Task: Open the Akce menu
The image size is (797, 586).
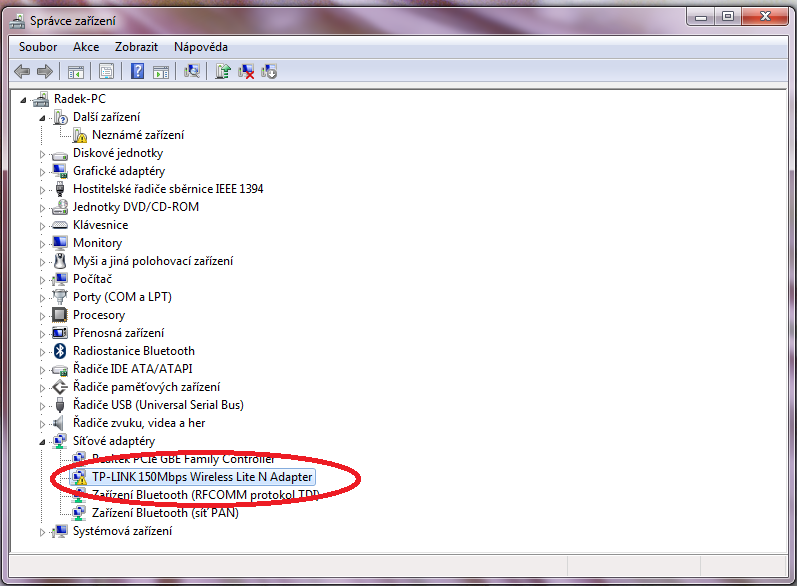Action: pyautogui.click(x=86, y=47)
